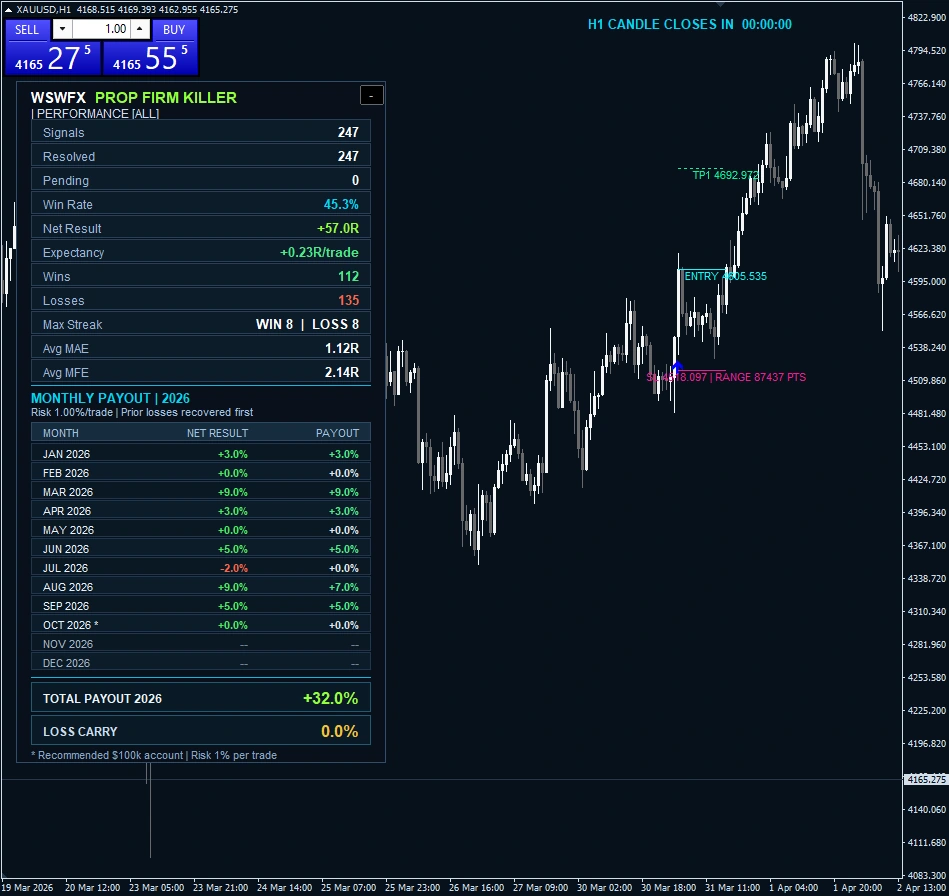Click the Avg MAE value 1.12R
Viewport: 949px width, 896px height.
342,349
